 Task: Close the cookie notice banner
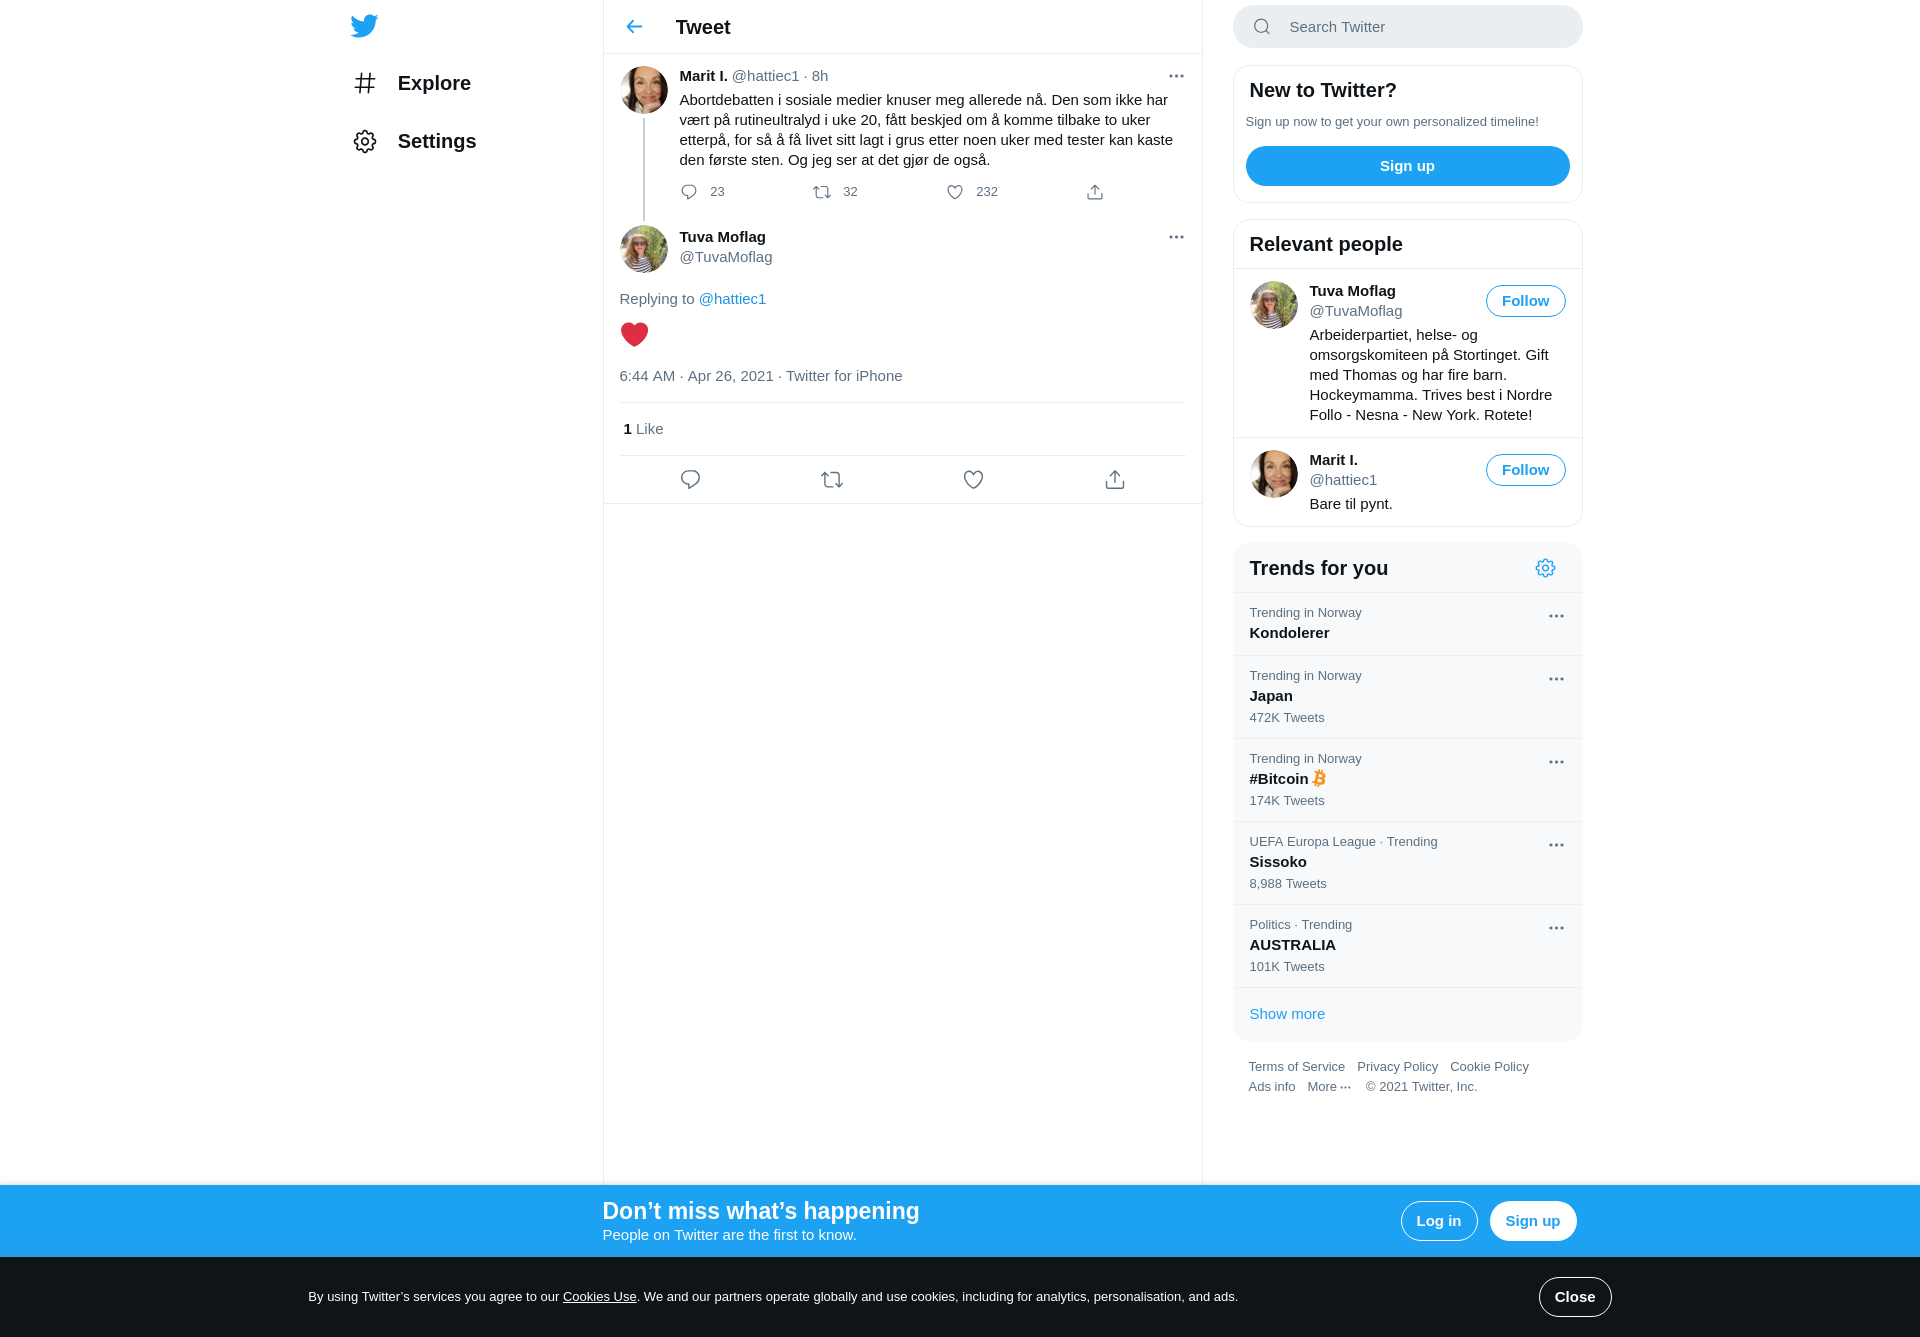point(1575,1297)
